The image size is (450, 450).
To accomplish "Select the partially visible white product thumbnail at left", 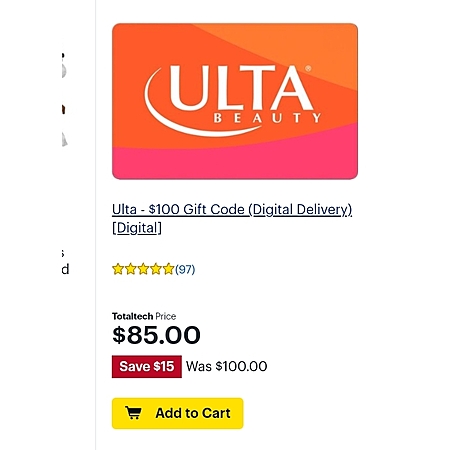I will coord(64,71).
